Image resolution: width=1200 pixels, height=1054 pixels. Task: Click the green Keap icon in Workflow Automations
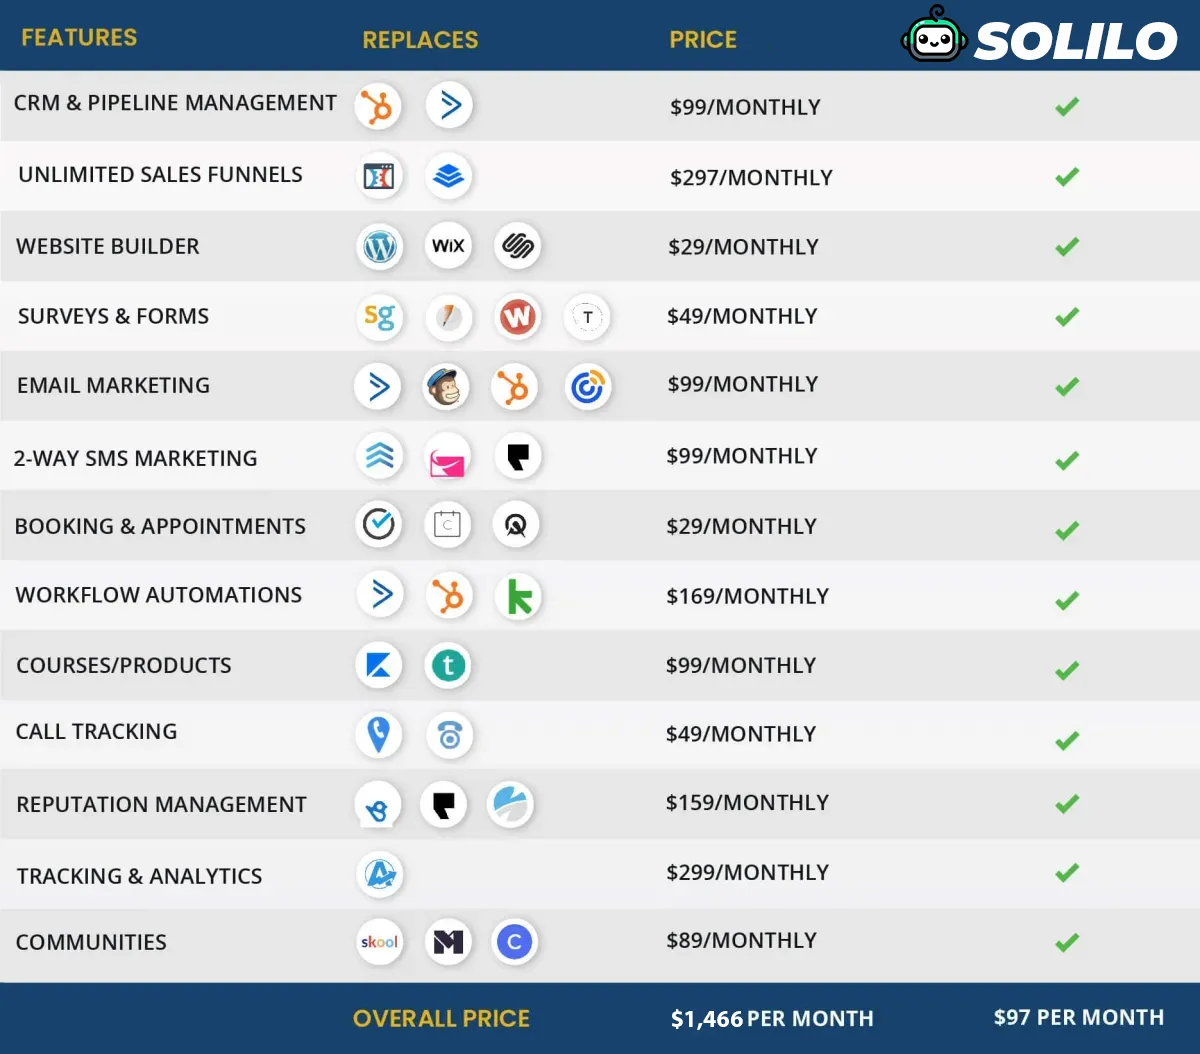pos(519,597)
